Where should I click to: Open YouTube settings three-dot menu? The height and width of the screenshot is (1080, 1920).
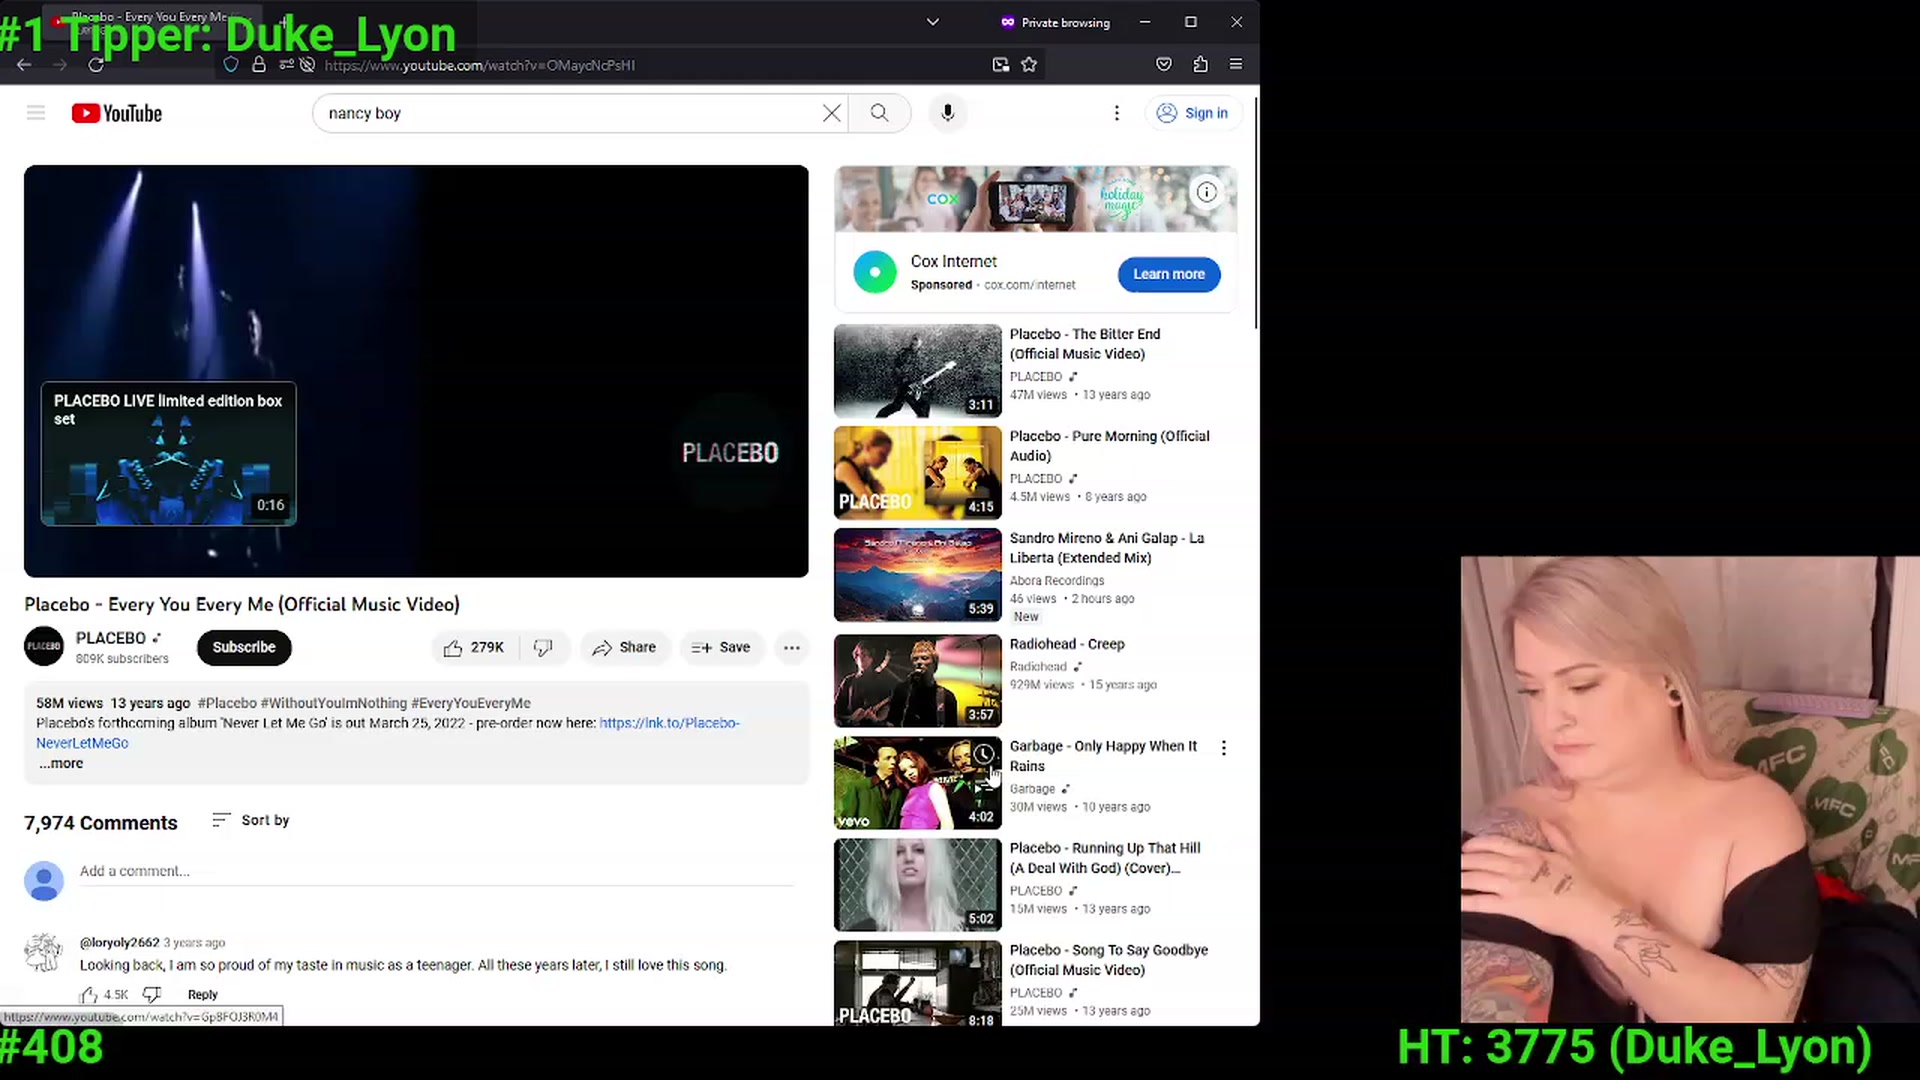tap(1117, 113)
